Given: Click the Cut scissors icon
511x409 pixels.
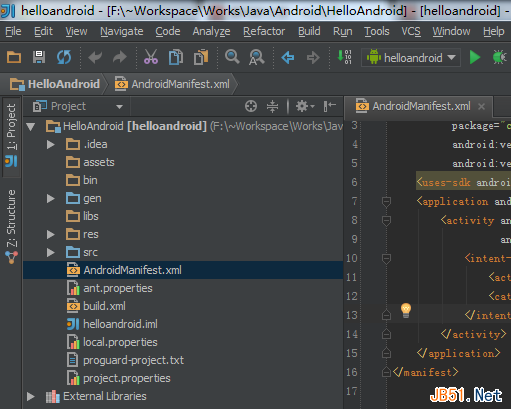Looking at the screenshot, I should coord(151,57).
